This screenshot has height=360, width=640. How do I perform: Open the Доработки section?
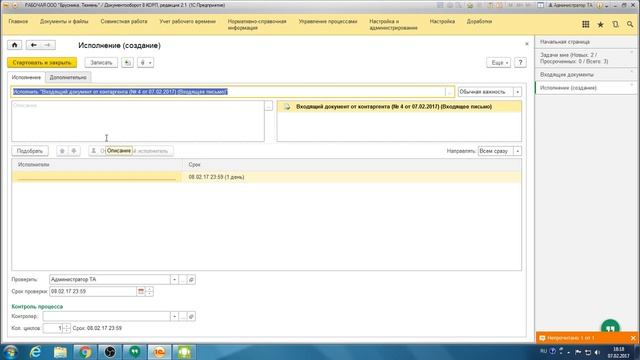[x=479, y=21]
